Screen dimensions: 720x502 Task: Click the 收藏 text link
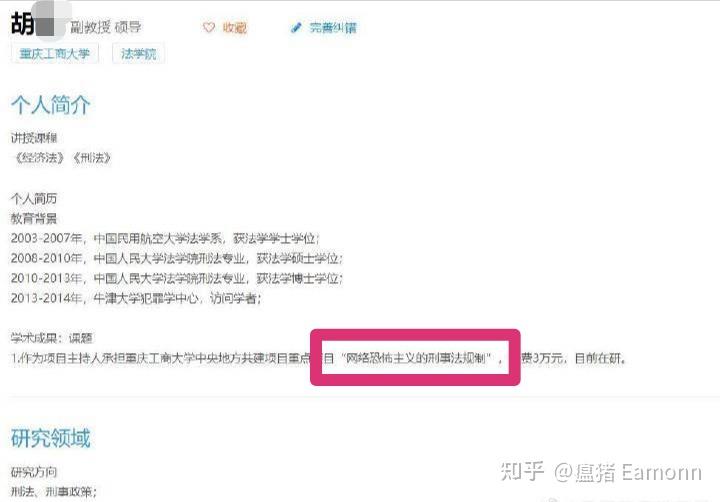click(x=235, y=28)
